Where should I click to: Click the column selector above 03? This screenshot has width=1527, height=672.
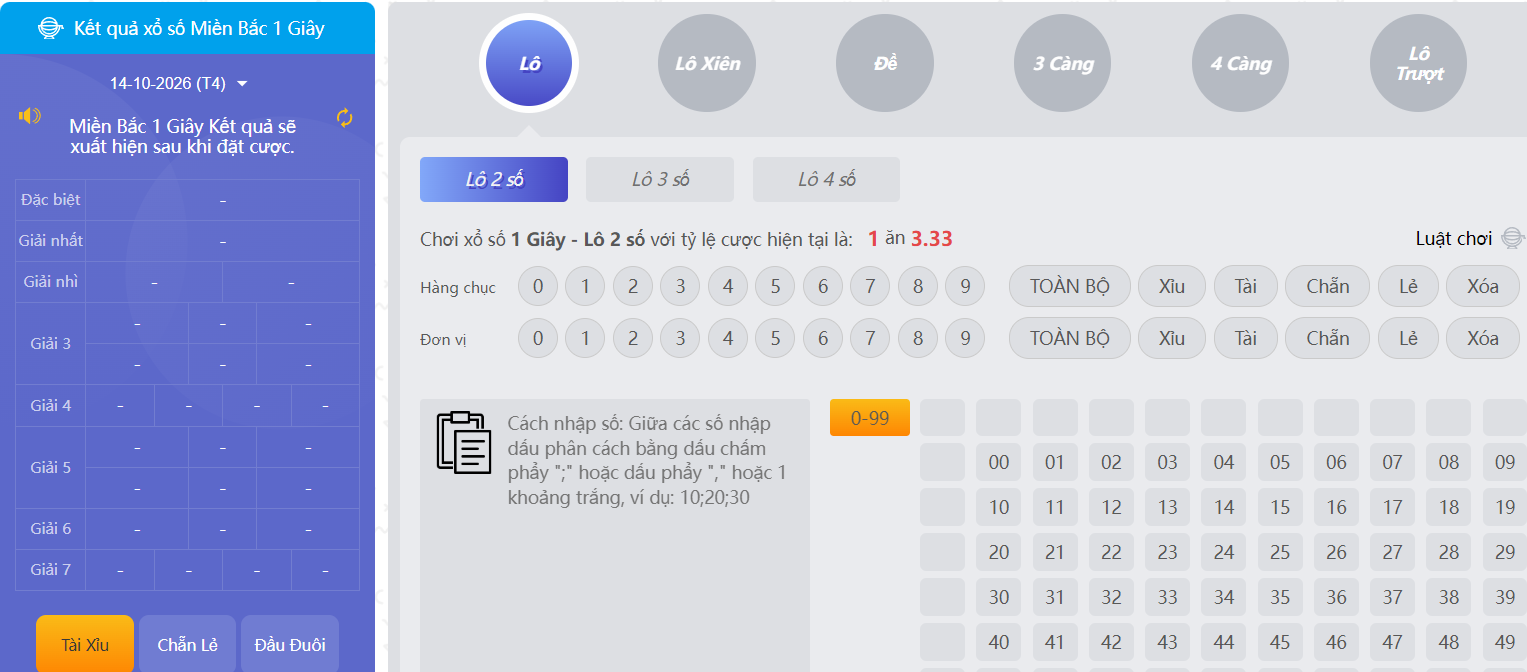pyautogui.click(x=1168, y=417)
